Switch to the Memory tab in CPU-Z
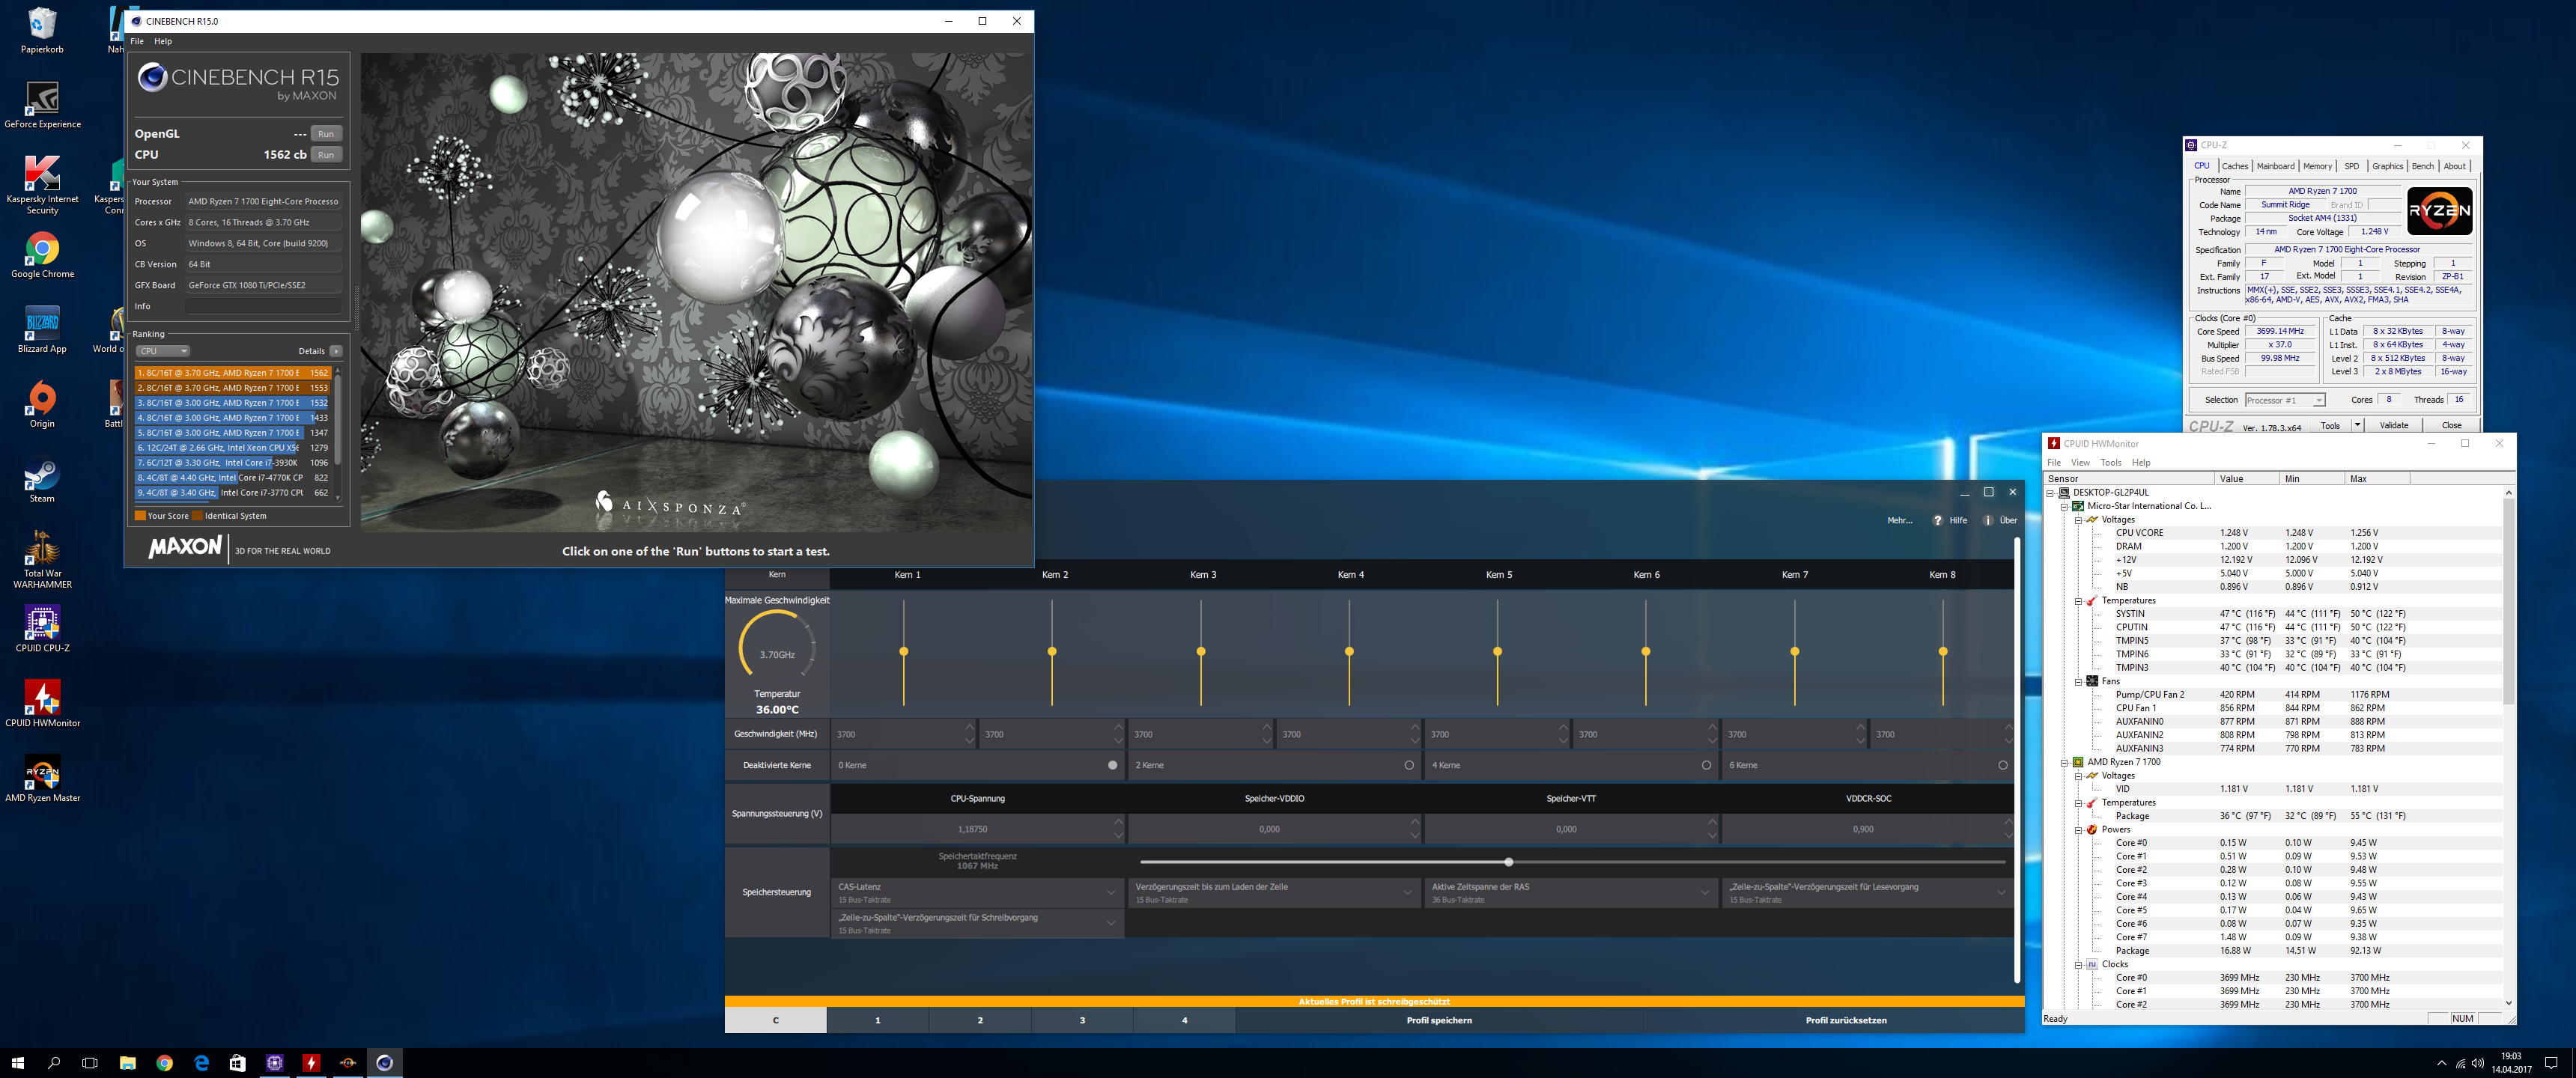The height and width of the screenshot is (1078, 2576). point(2317,166)
